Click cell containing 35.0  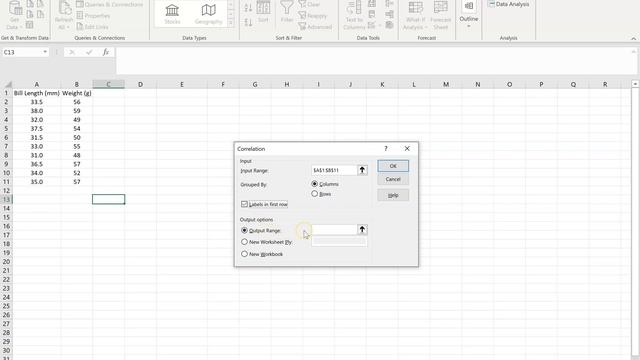pos(37,182)
